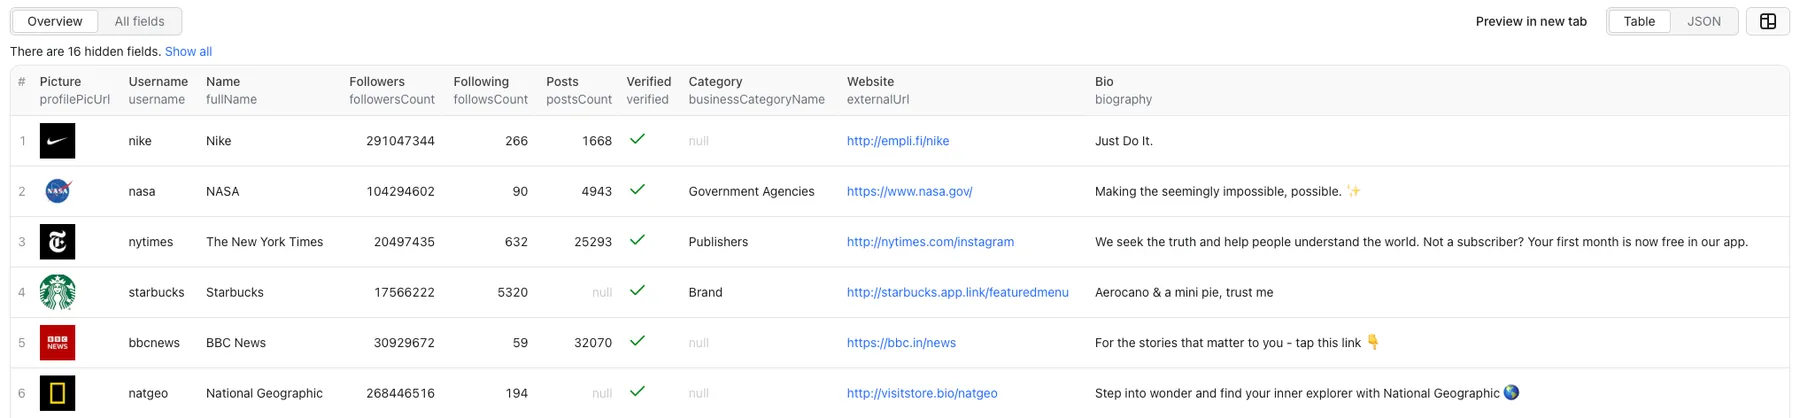Select following count 5320
Viewport: 1800px width, 418px height.
coord(512,292)
